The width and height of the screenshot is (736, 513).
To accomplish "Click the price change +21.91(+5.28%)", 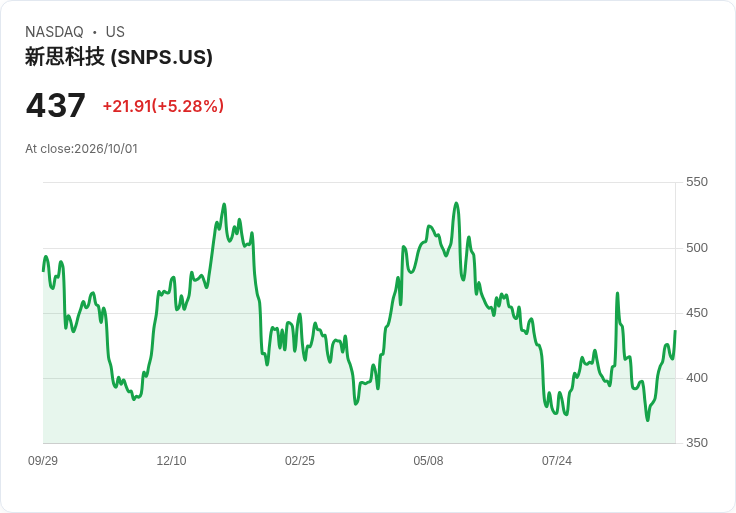I will point(163,106).
